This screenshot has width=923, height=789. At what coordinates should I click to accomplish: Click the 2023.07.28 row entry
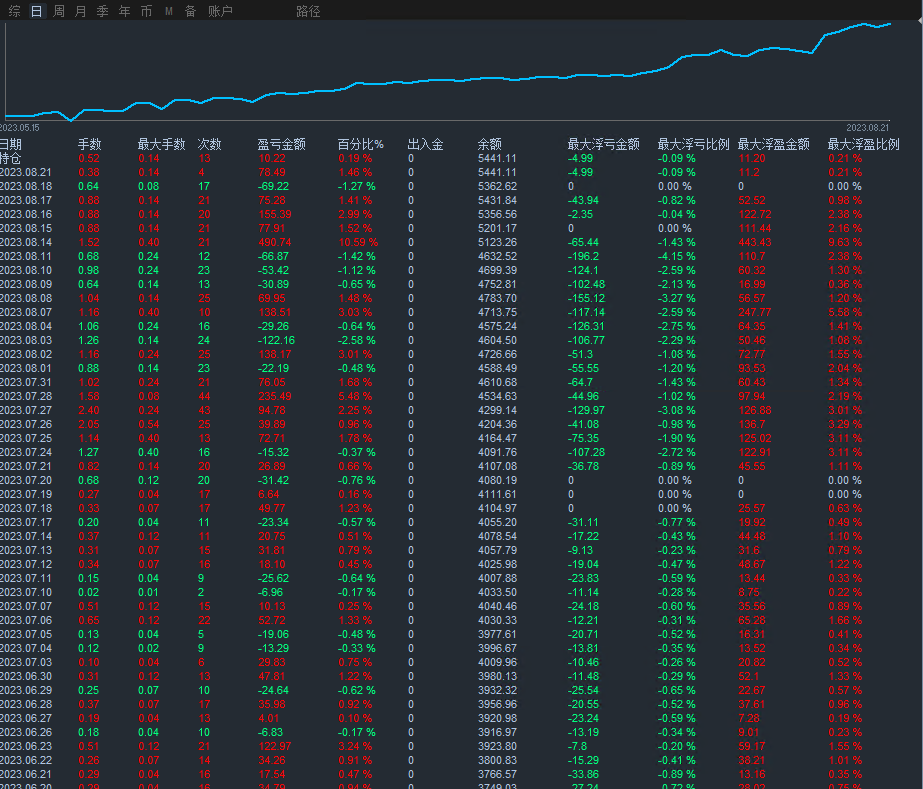click(26, 396)
